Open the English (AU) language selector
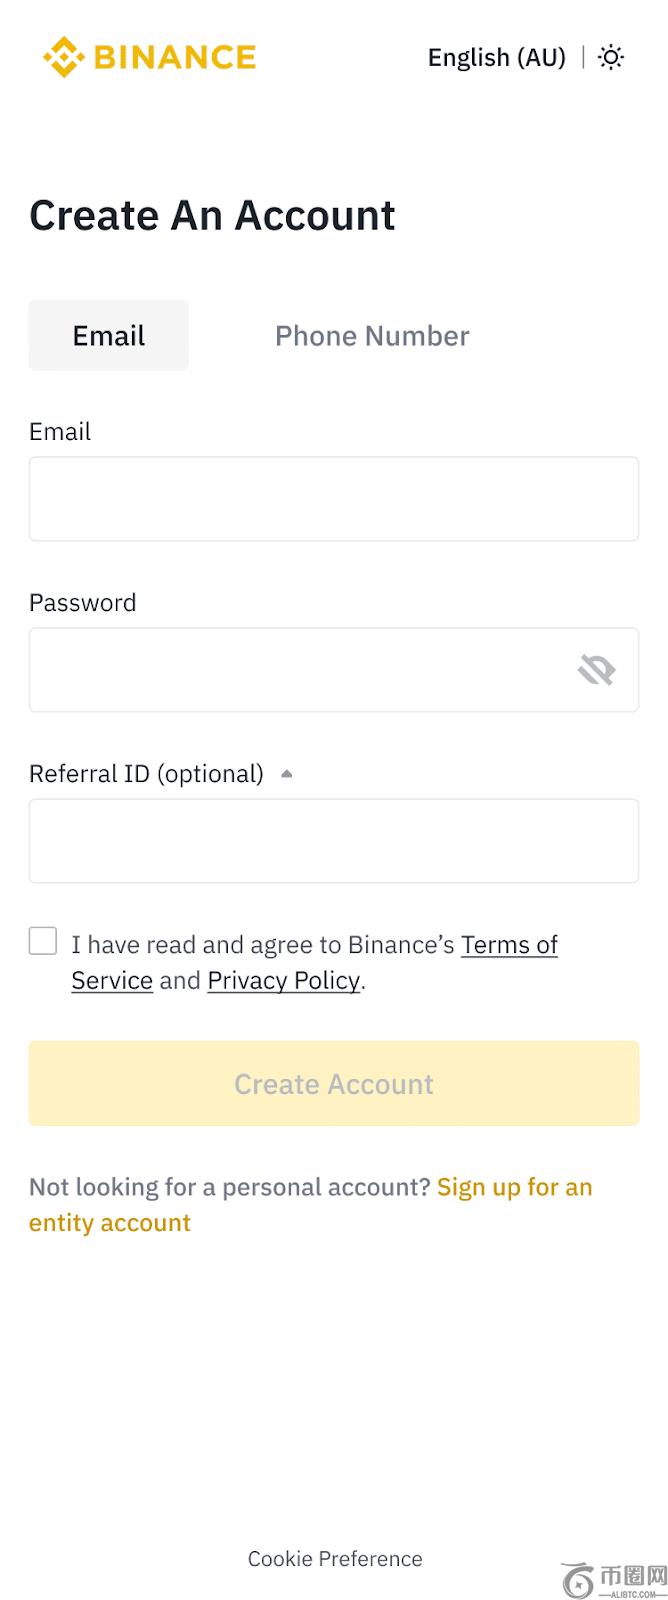The image size is (668, 1600). (x=496, y=58)
